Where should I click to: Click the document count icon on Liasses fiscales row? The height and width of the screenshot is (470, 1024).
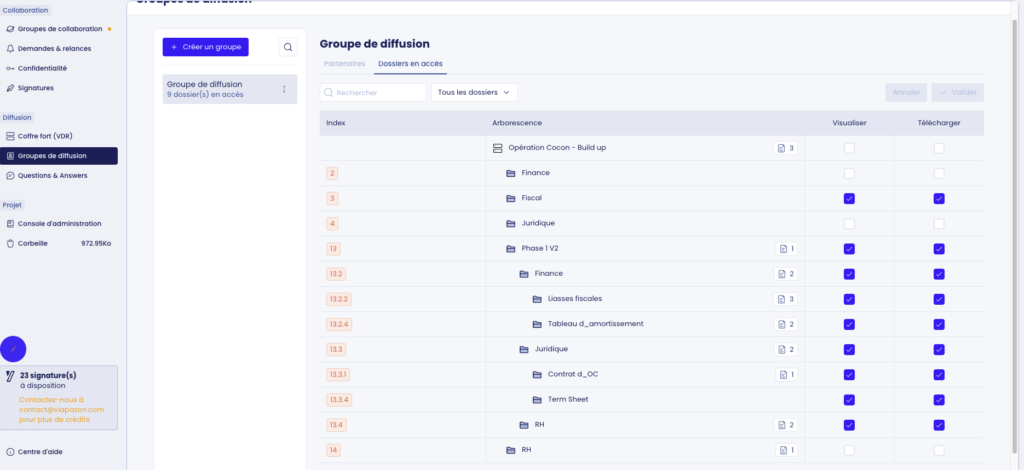[784, 299]
